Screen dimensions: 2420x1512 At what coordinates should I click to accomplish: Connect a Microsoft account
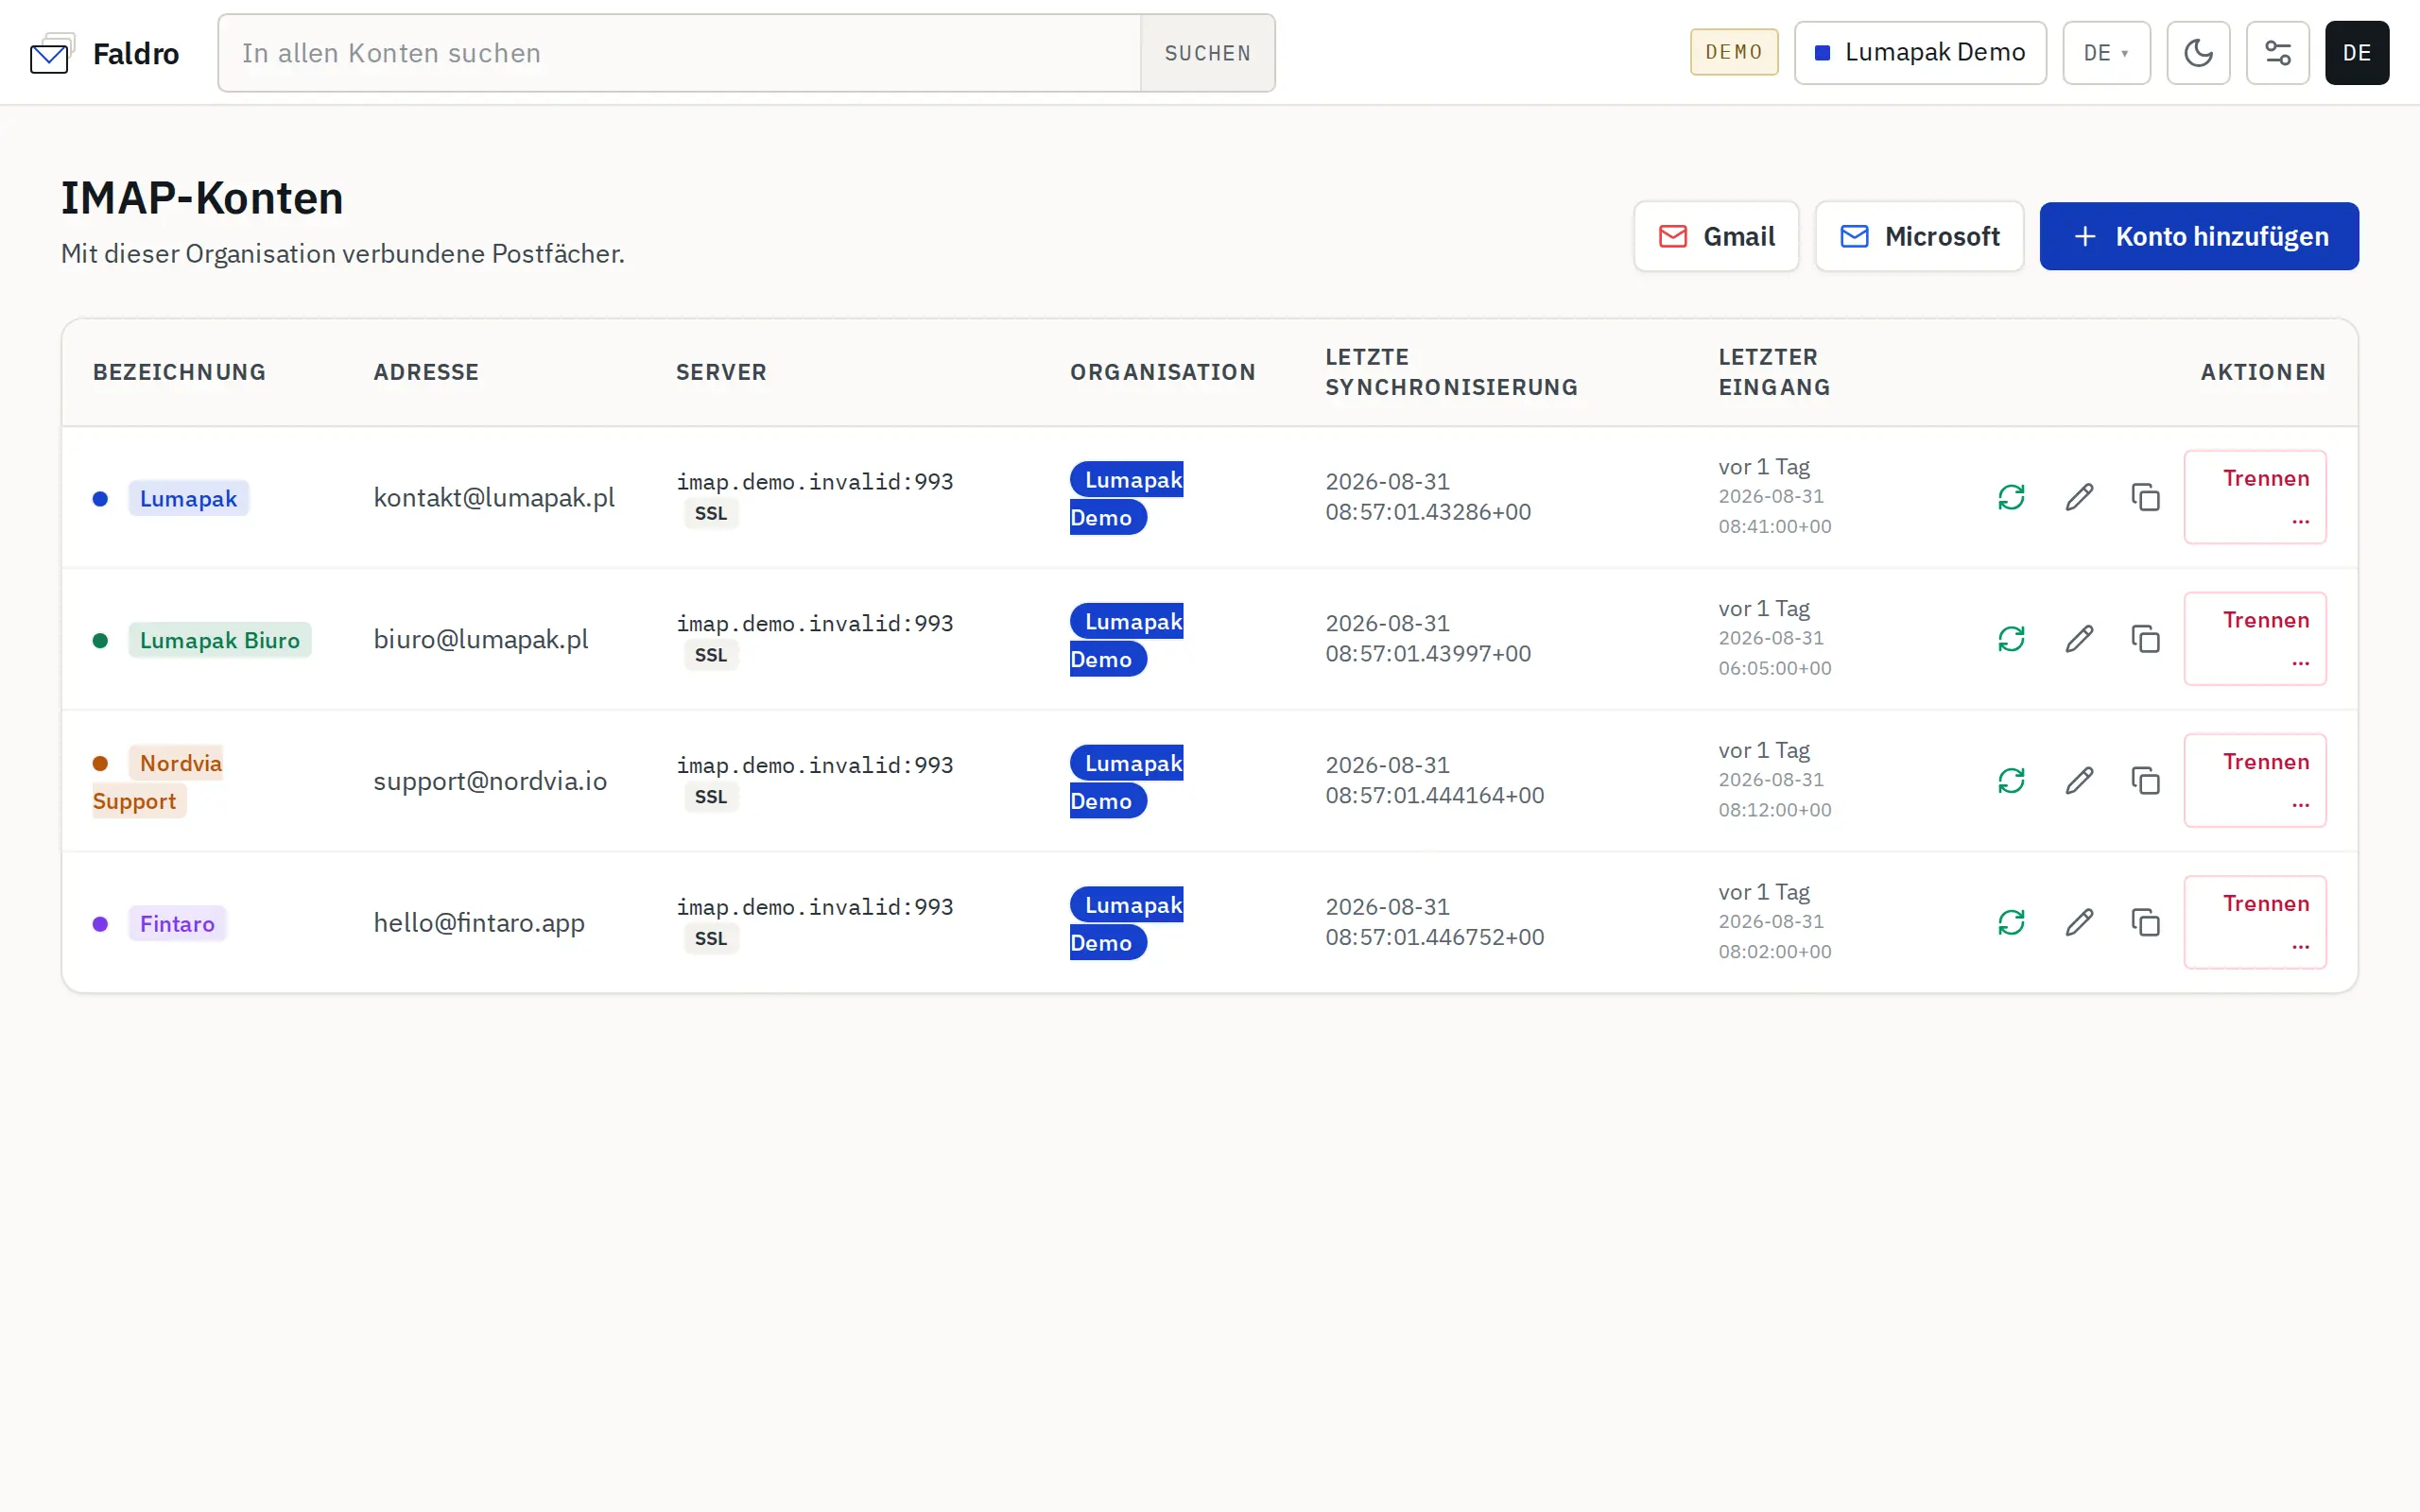coord(1919,236)
